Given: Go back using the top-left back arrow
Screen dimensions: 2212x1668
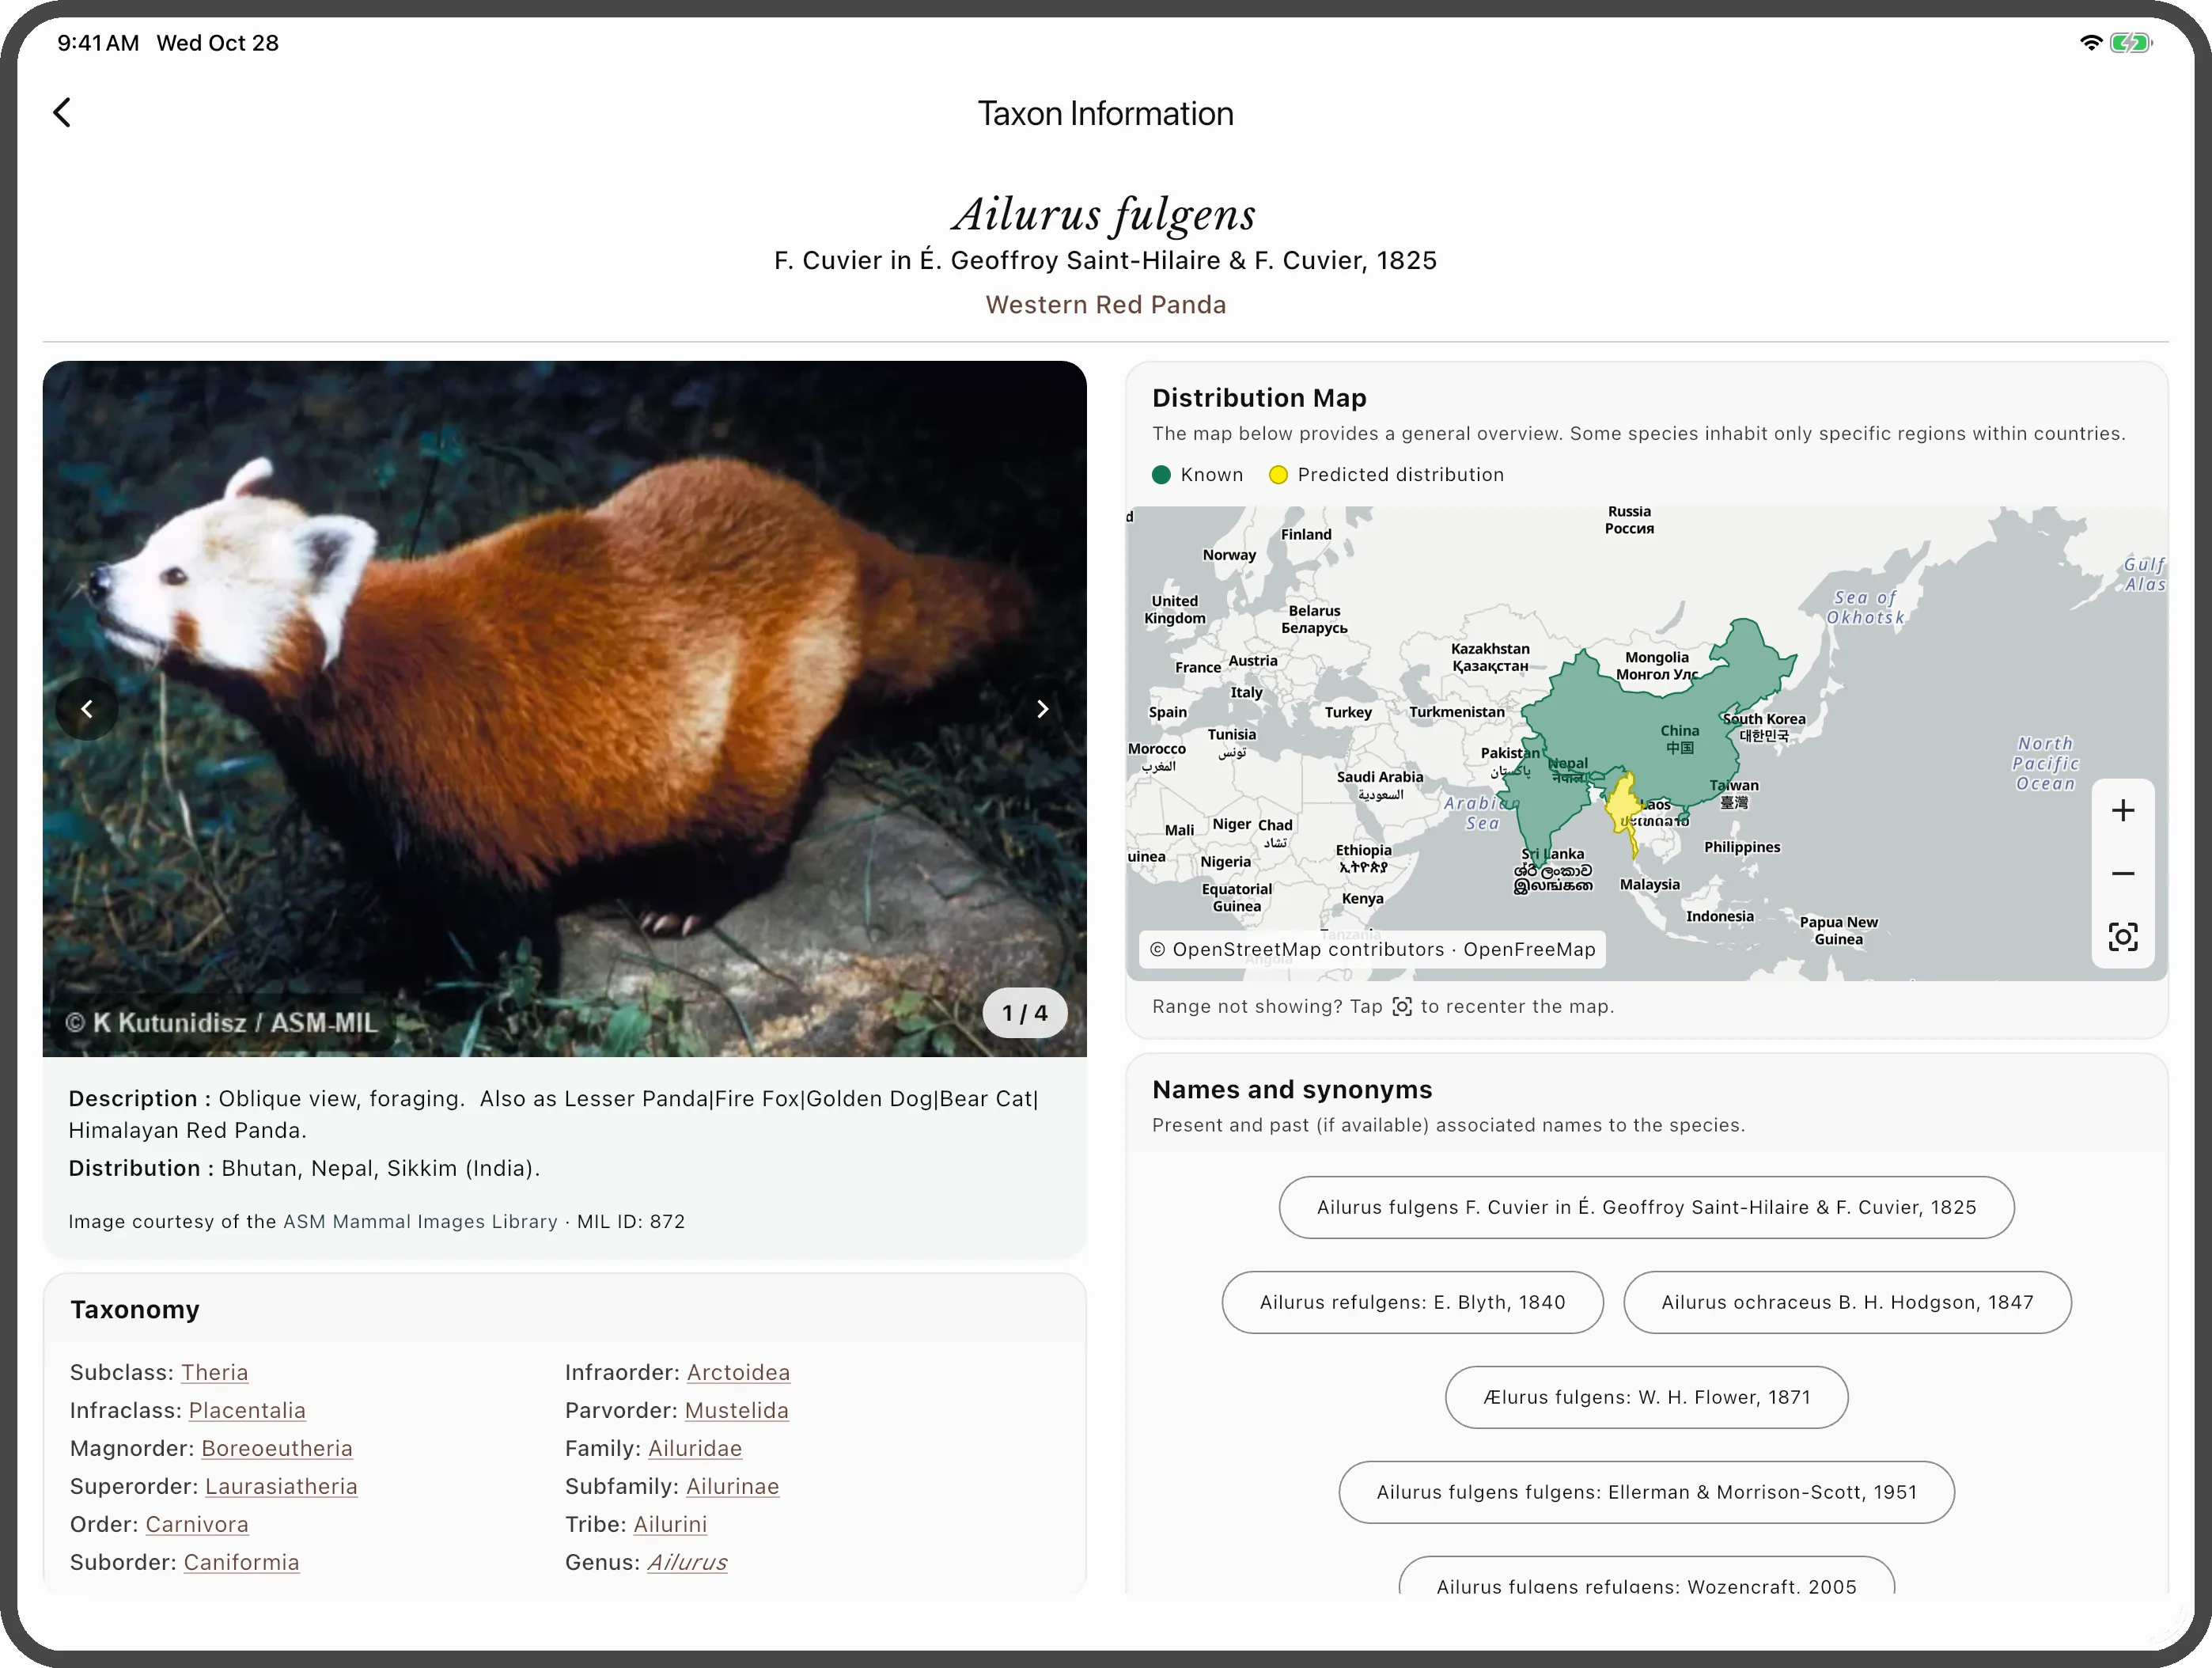Looking at the screenshot, I should click(x=62, y=112).
